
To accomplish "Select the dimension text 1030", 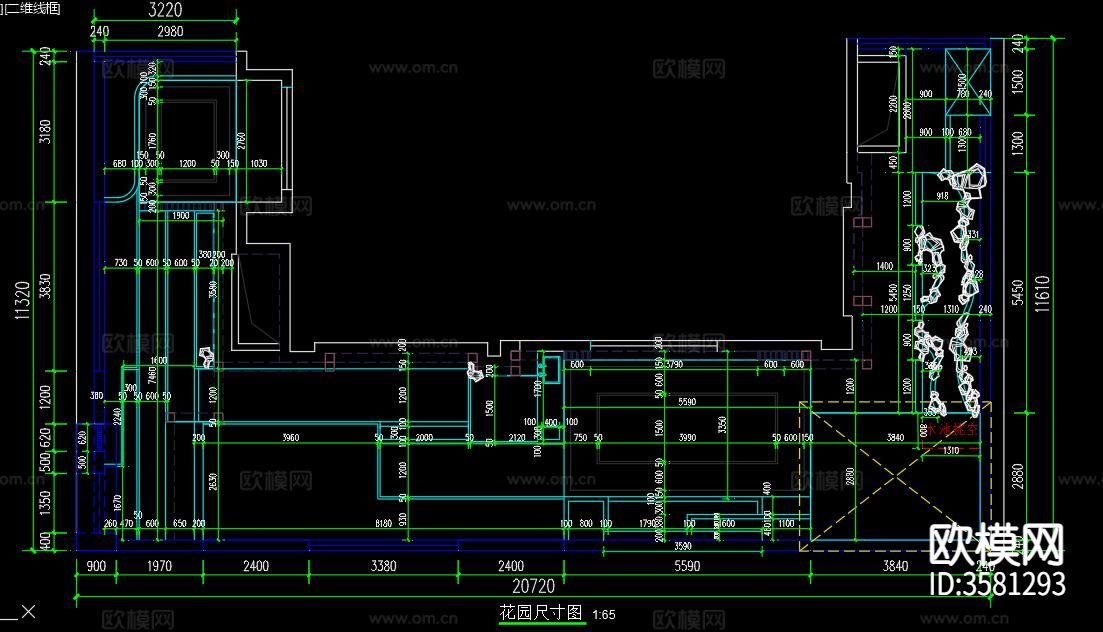I will point(259,163).
